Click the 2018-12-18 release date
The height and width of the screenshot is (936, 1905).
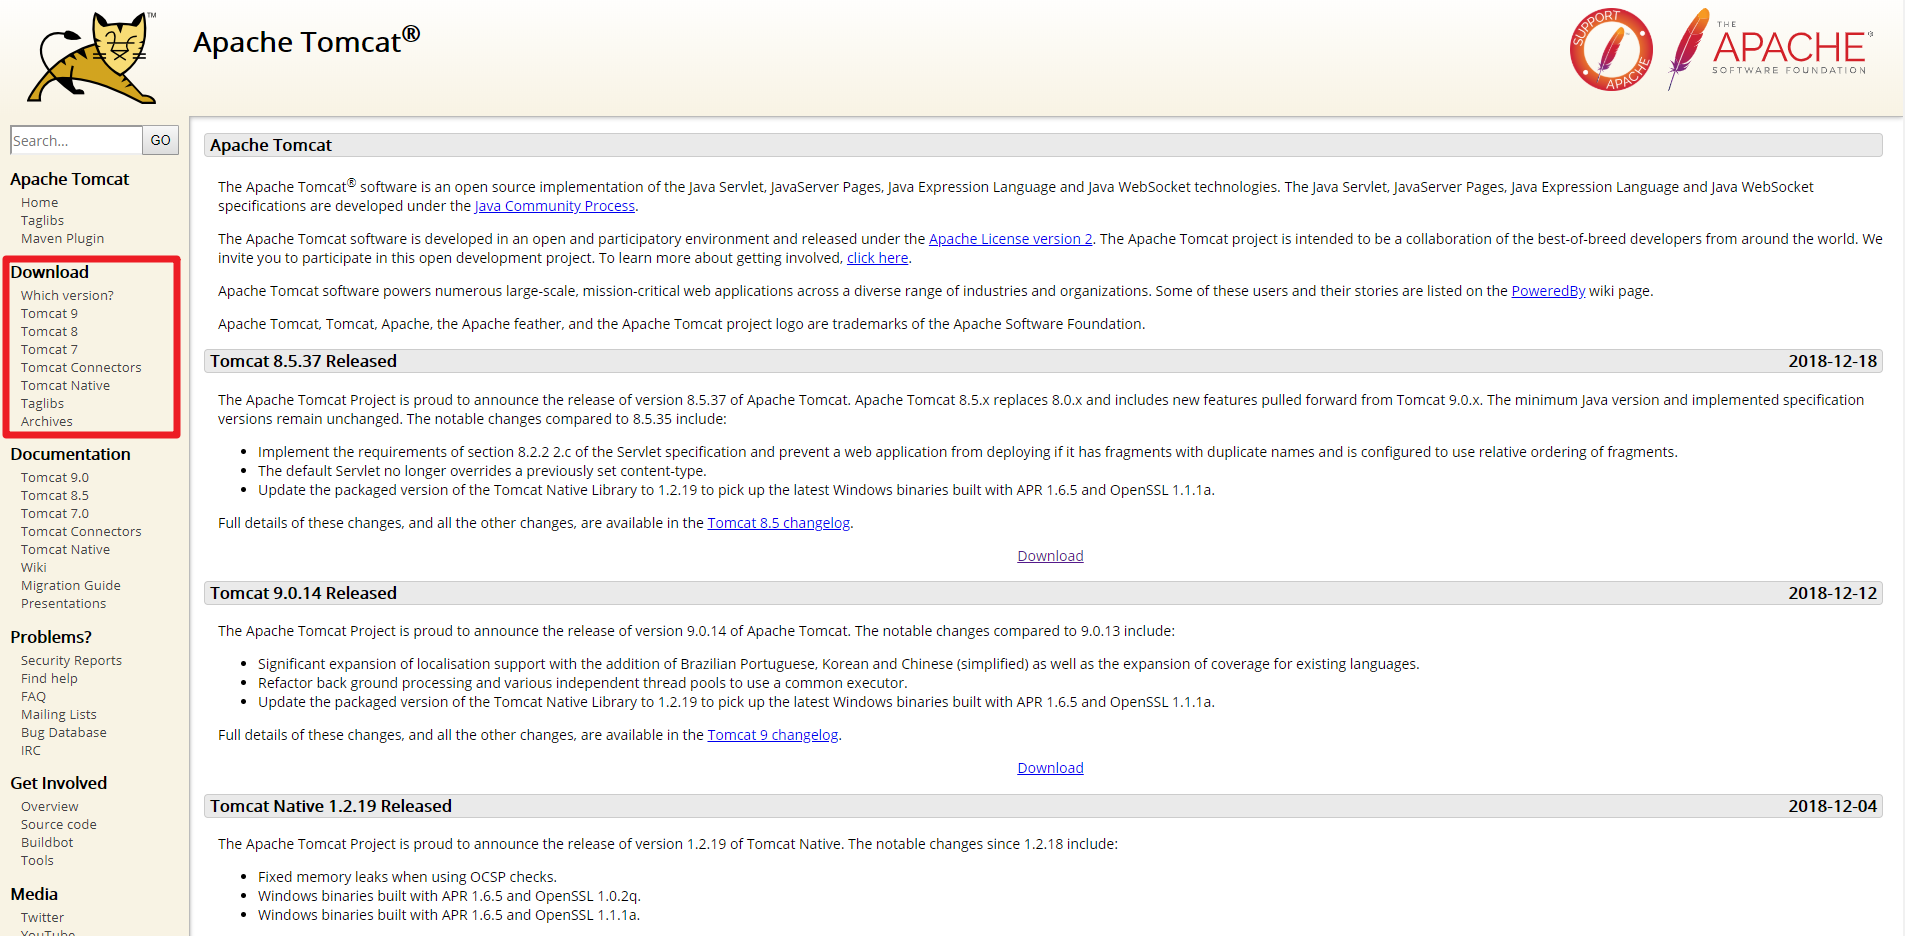click(x=1832, y=361)
